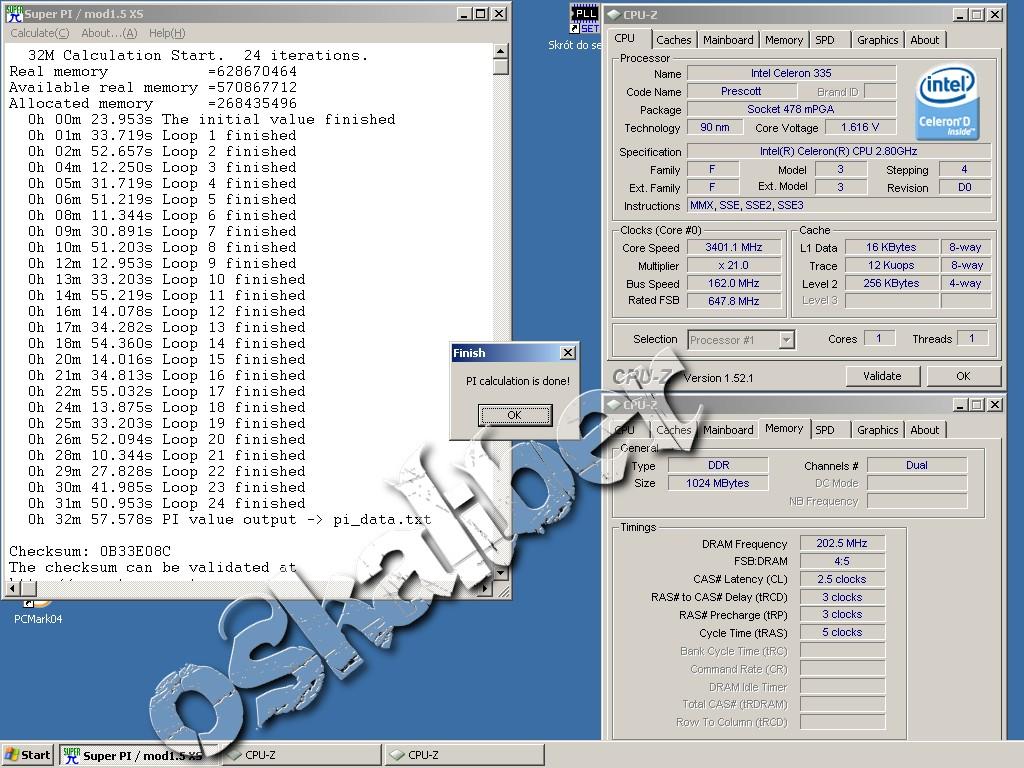This screenshot has width=1024, height=768.
Task: Click the memory Size 1024 MBytes field
Action: [x=718, y=483]
